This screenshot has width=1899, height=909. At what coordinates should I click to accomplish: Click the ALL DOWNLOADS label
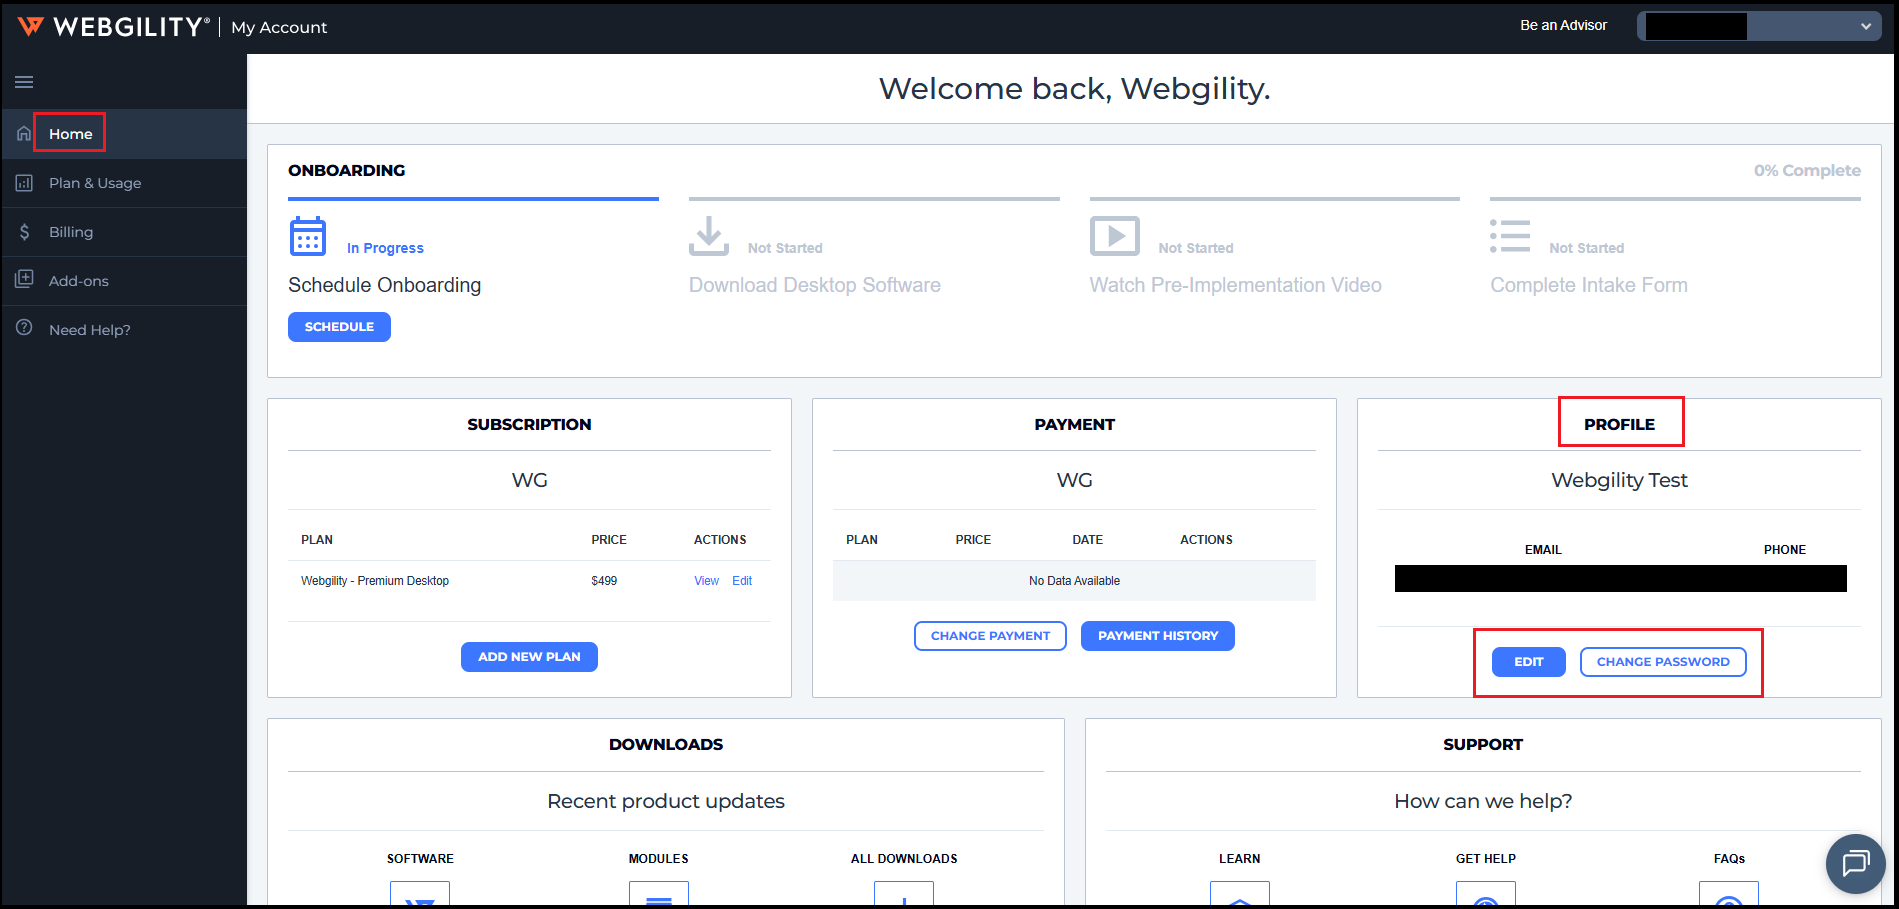click(904, 859)
